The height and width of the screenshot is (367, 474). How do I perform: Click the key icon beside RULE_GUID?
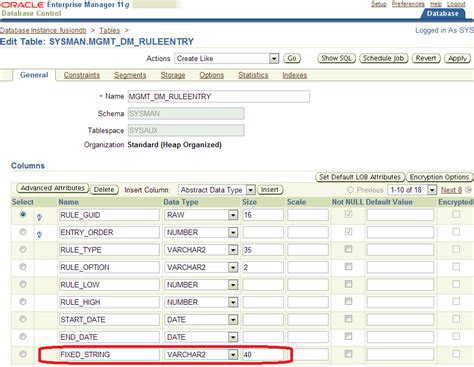click(x=39, y=217)
